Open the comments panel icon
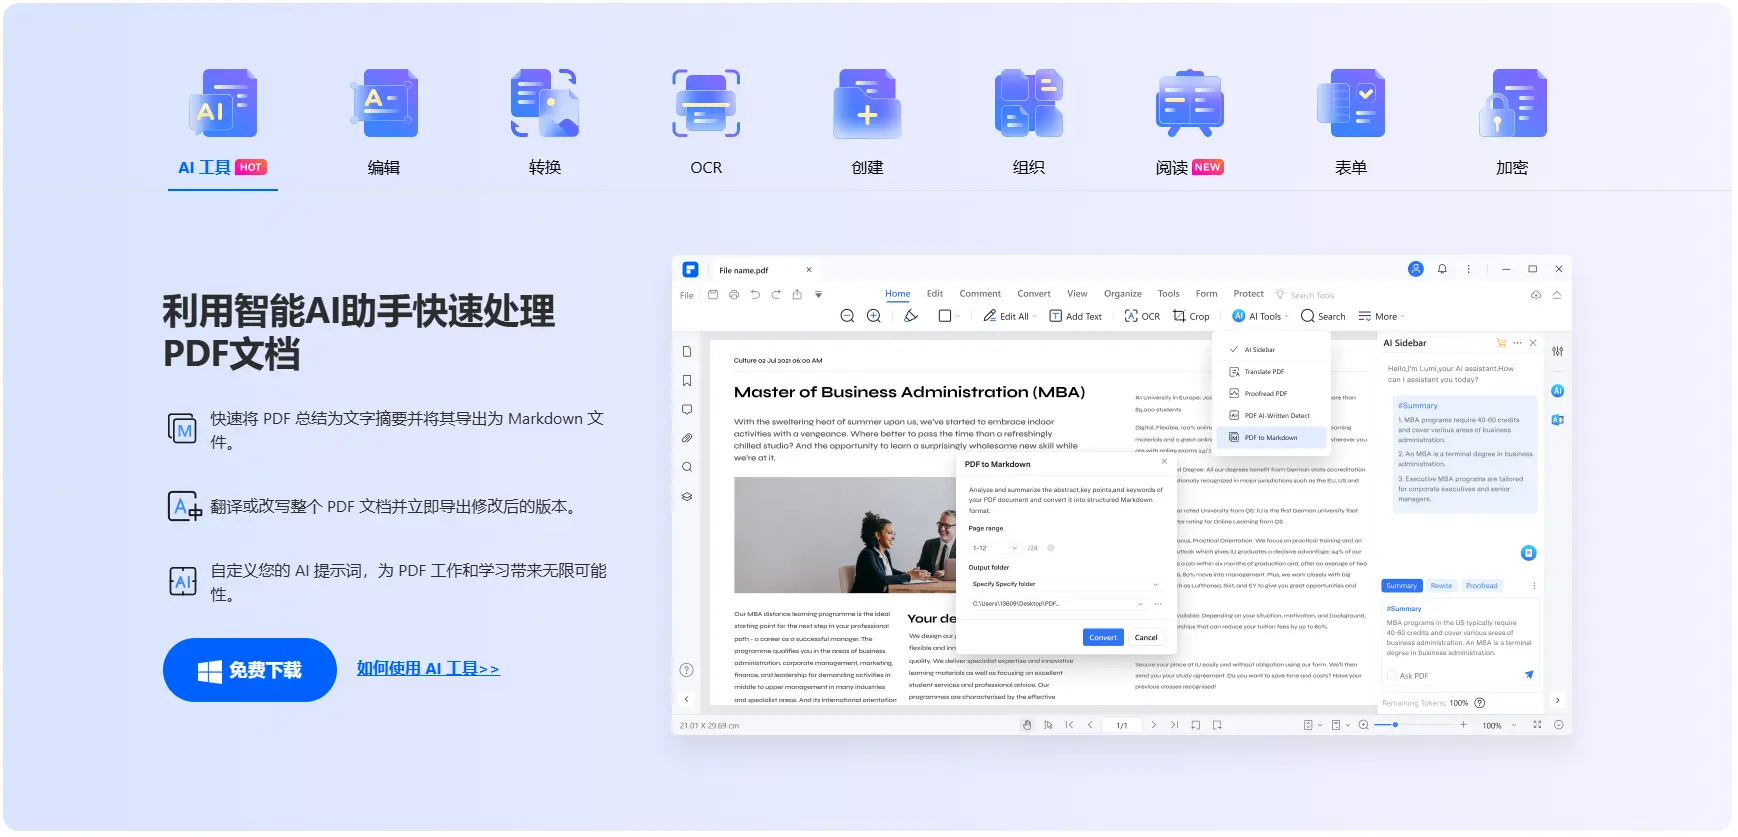1738x837 pixels. [x=687, y=410]
